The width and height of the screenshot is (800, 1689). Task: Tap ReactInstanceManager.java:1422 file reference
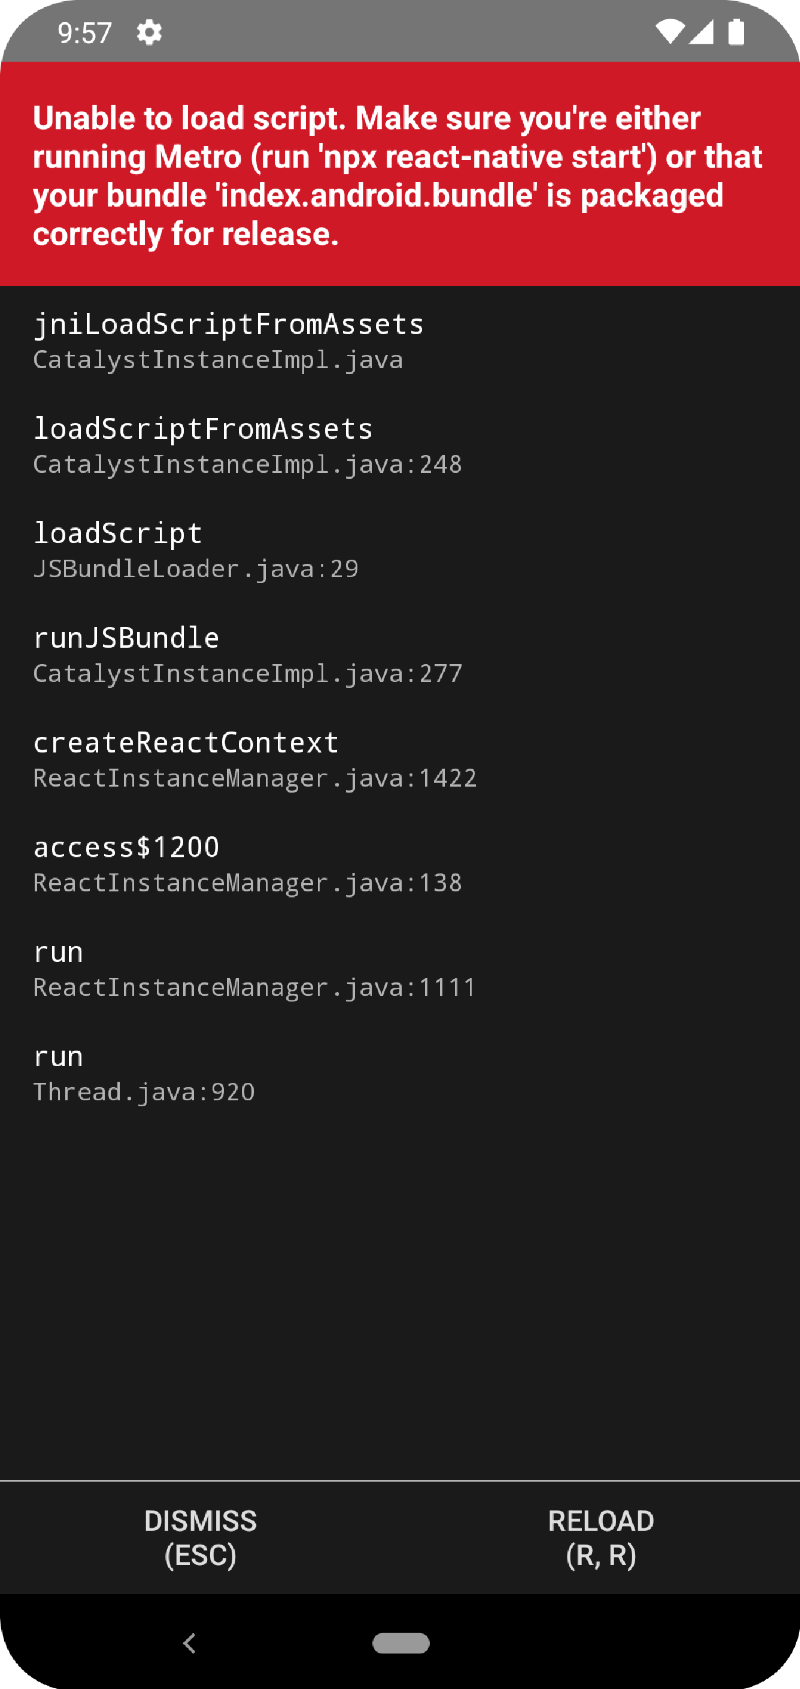click(255, 779)
